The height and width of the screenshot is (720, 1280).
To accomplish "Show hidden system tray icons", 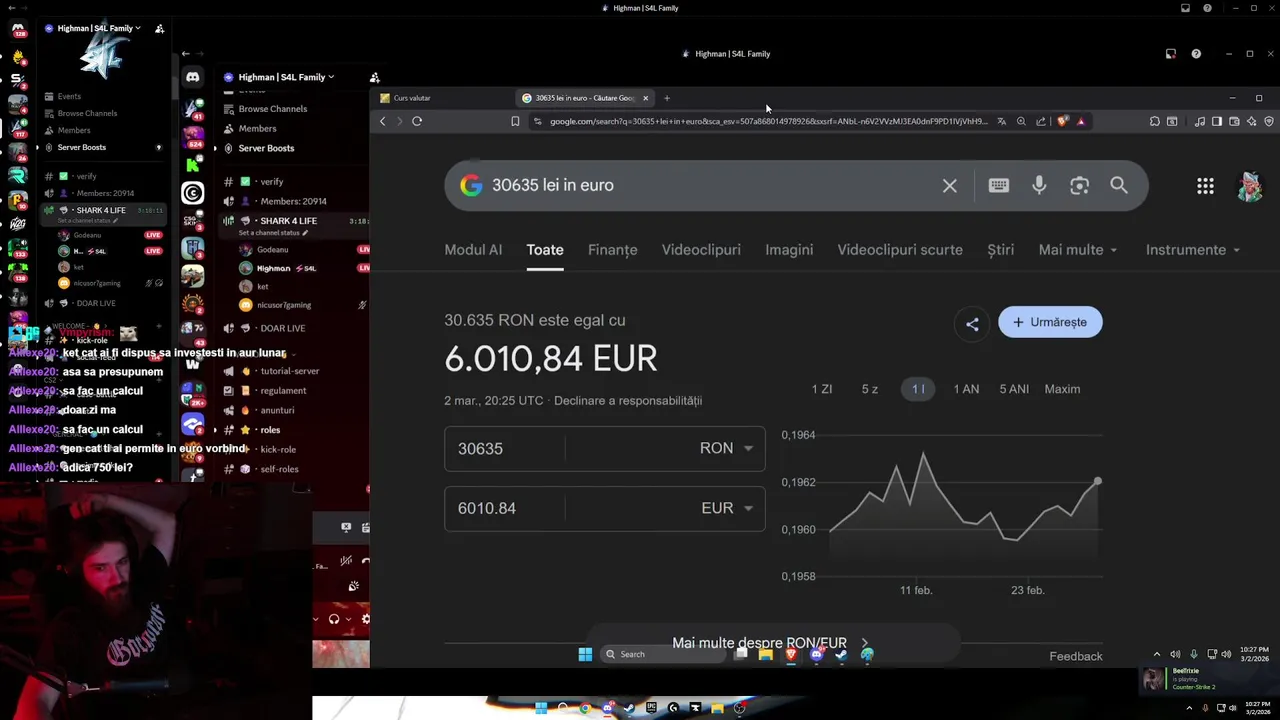I will [x=1157, y=654].
